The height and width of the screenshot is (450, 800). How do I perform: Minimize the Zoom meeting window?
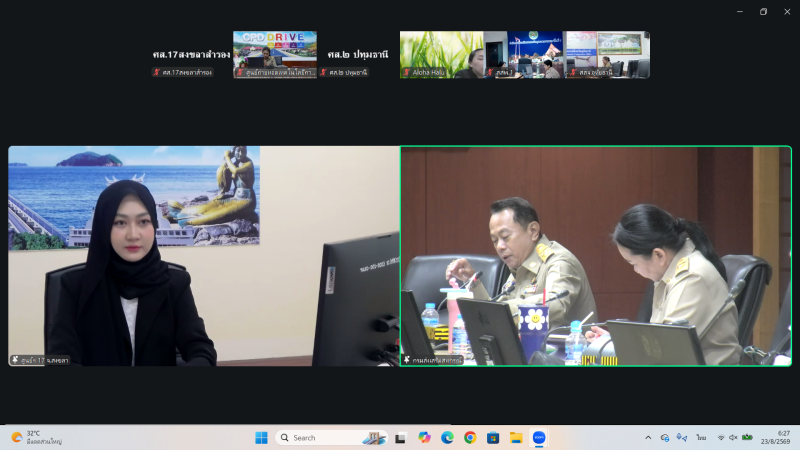[740, 12]
